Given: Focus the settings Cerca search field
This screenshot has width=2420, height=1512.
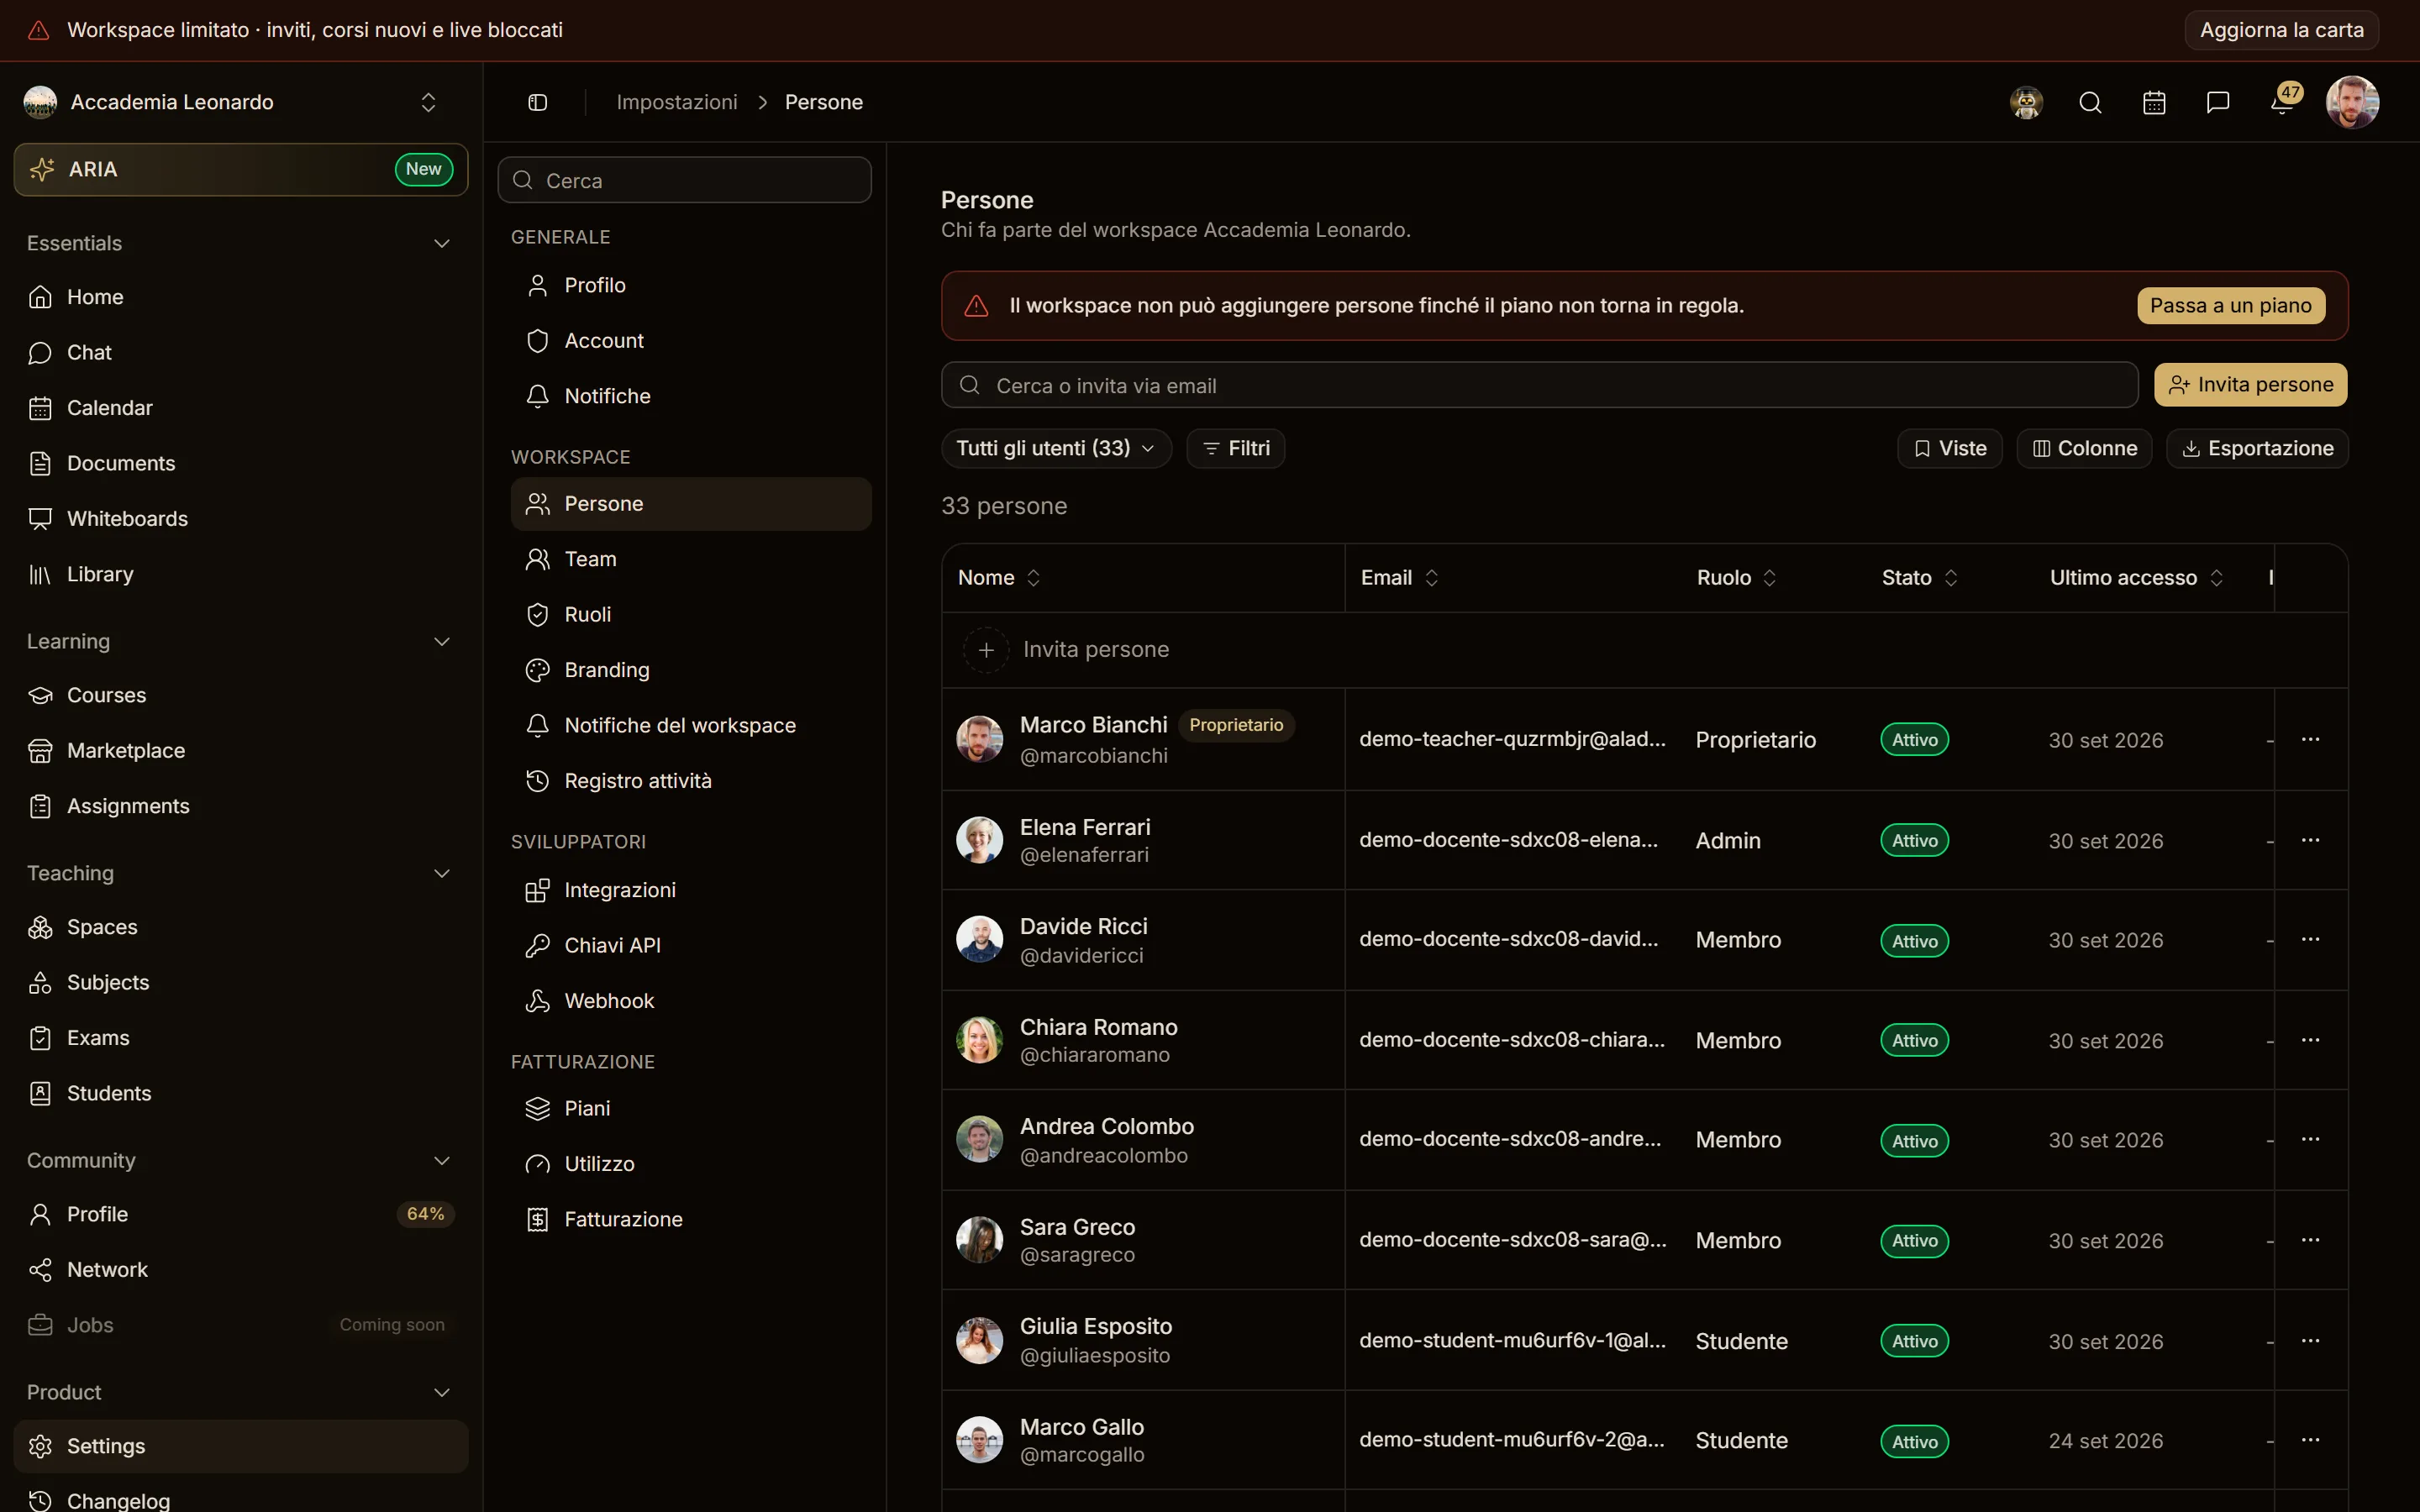Looking at the screenshot, I should coord(685,180).
